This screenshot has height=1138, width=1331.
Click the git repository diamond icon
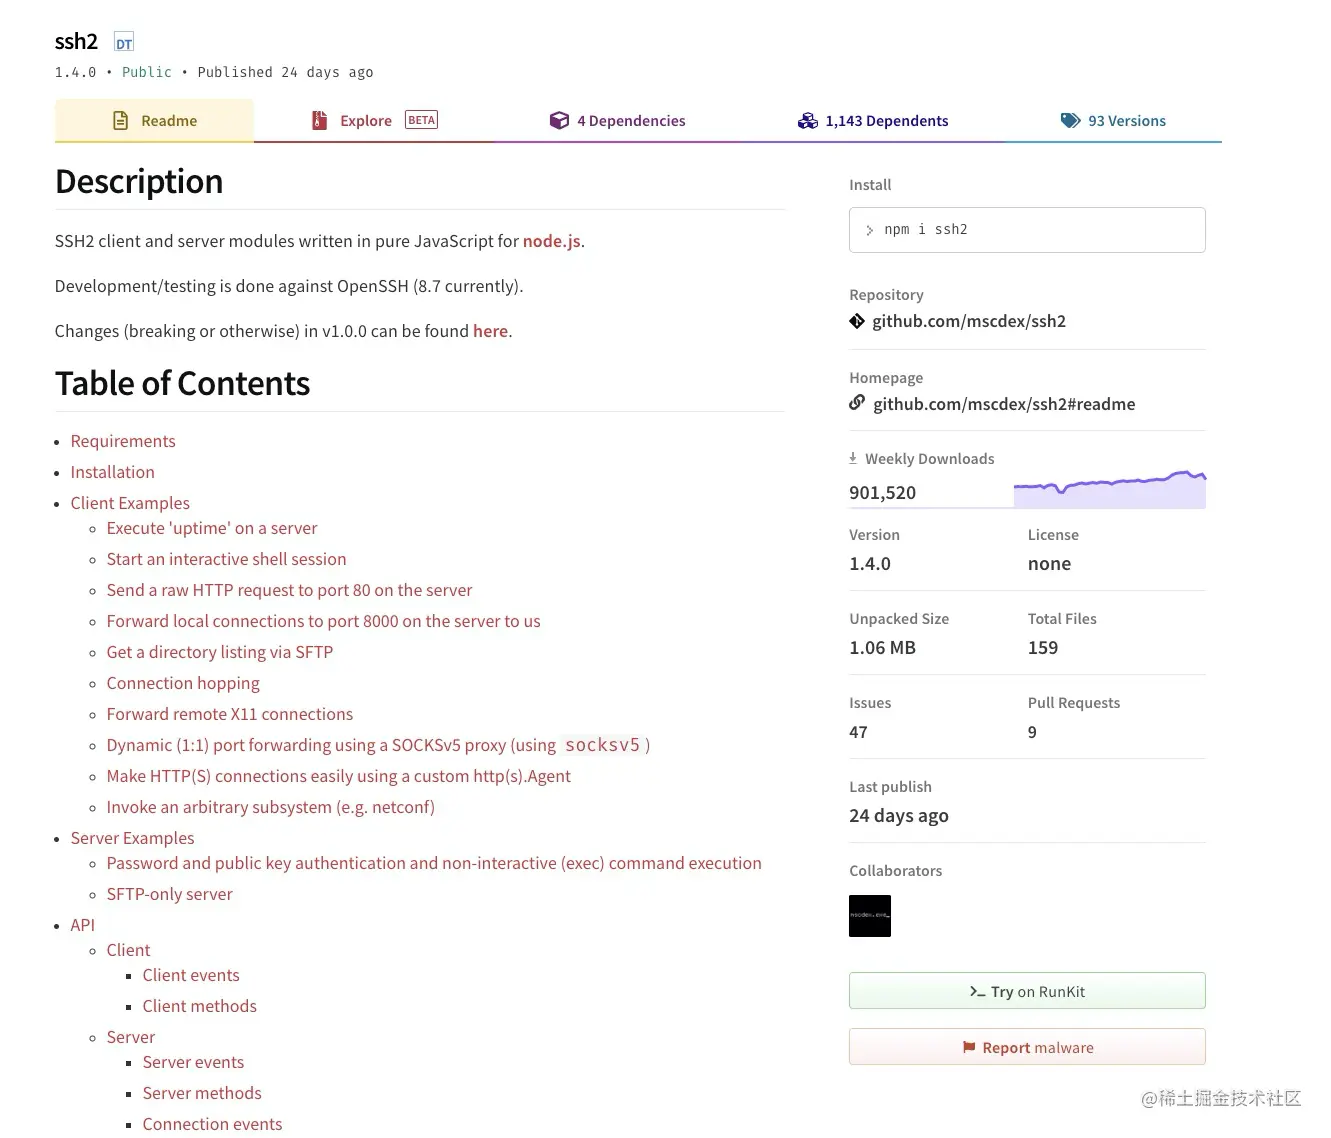(x=857, y=321)
